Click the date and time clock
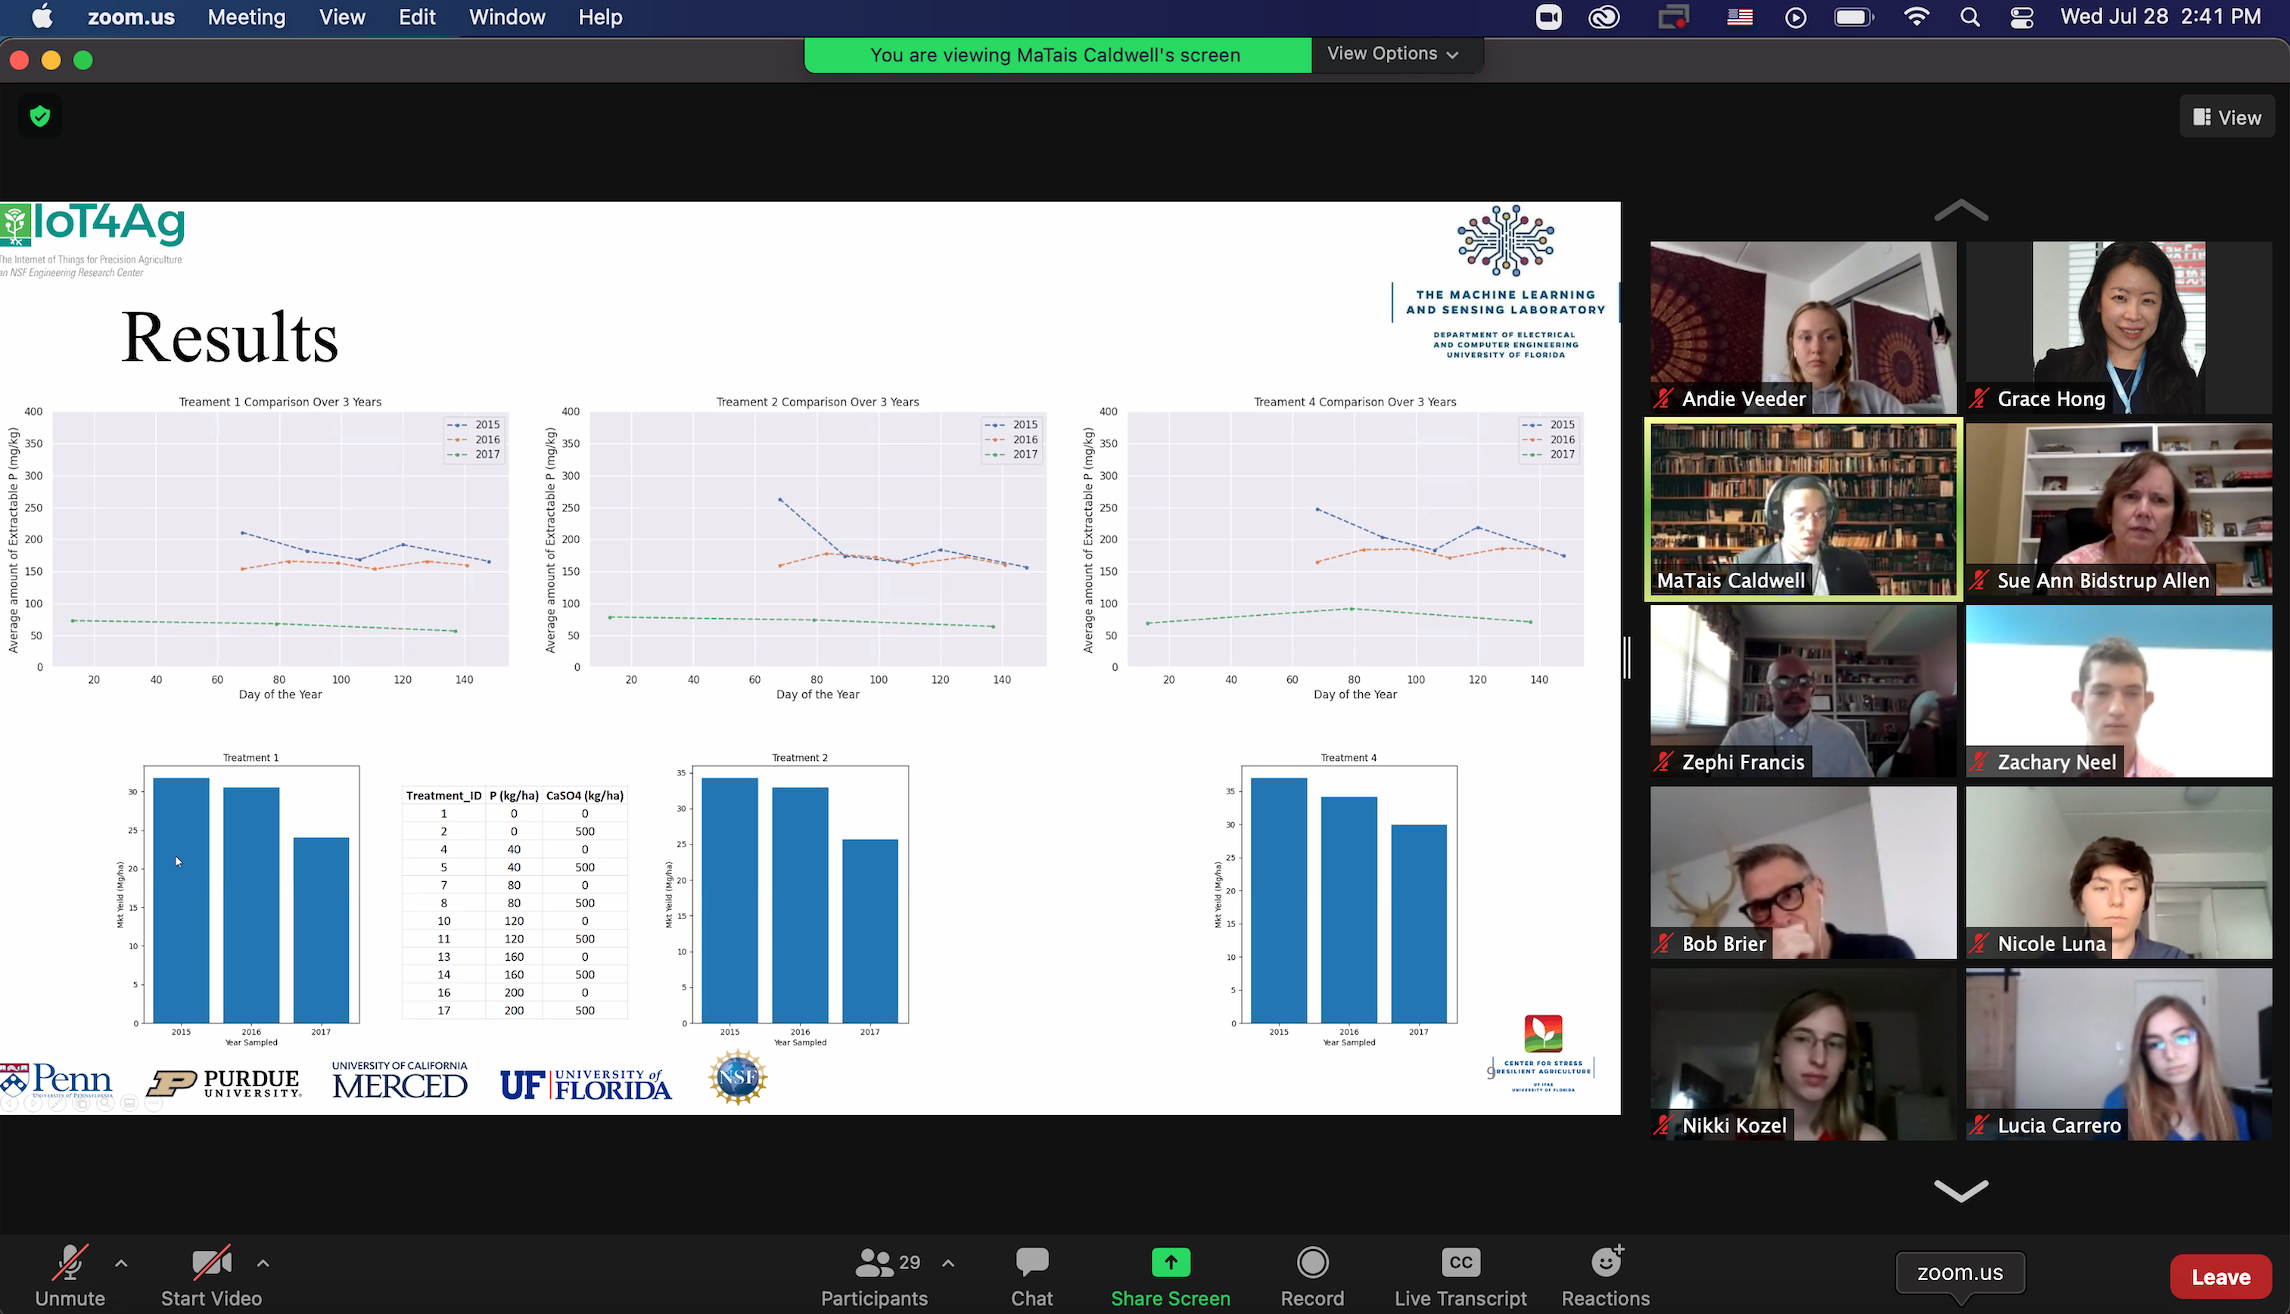Viewport: 2290px width, 1314px height. coord(2160,17)
